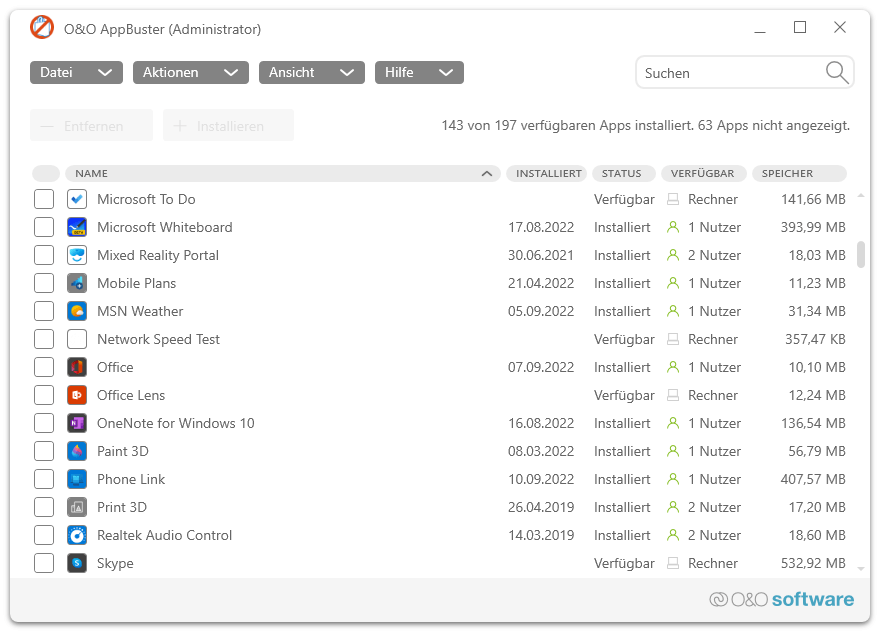Click the user icon in Paint 3D row
The image size is (880, 632).
[672, 451]
